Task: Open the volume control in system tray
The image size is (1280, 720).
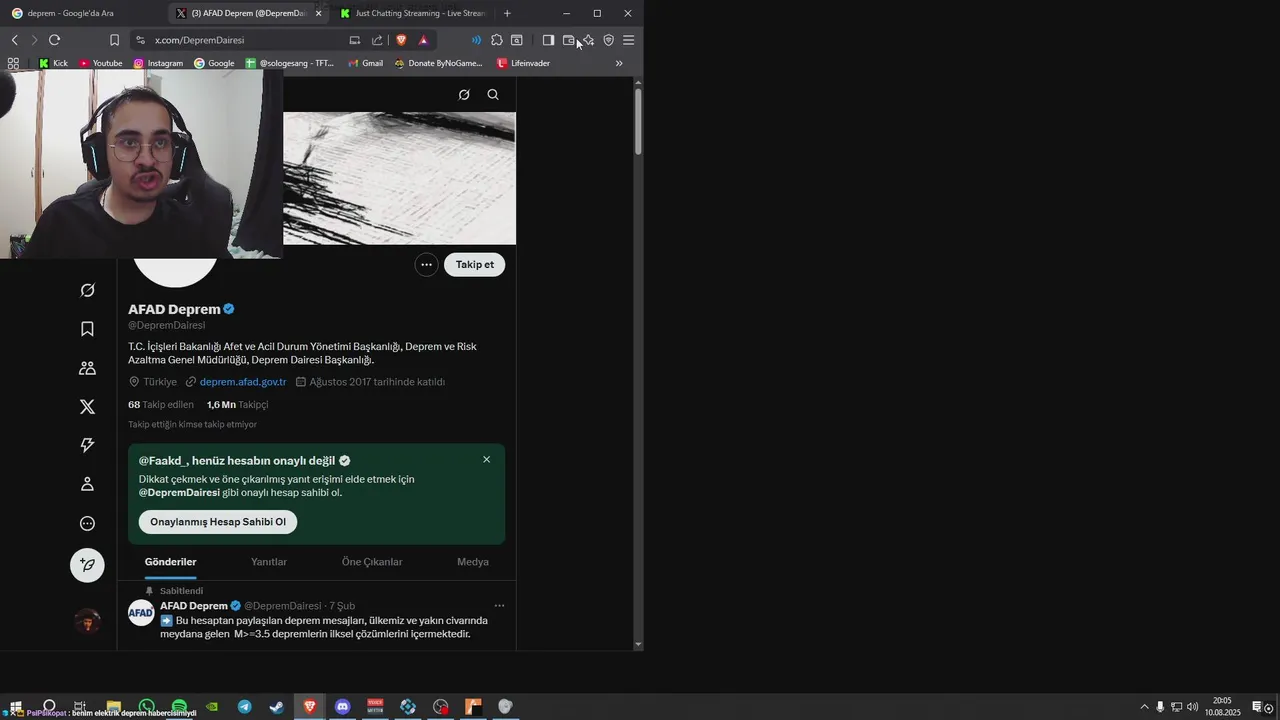Action: coord(1192,707)
